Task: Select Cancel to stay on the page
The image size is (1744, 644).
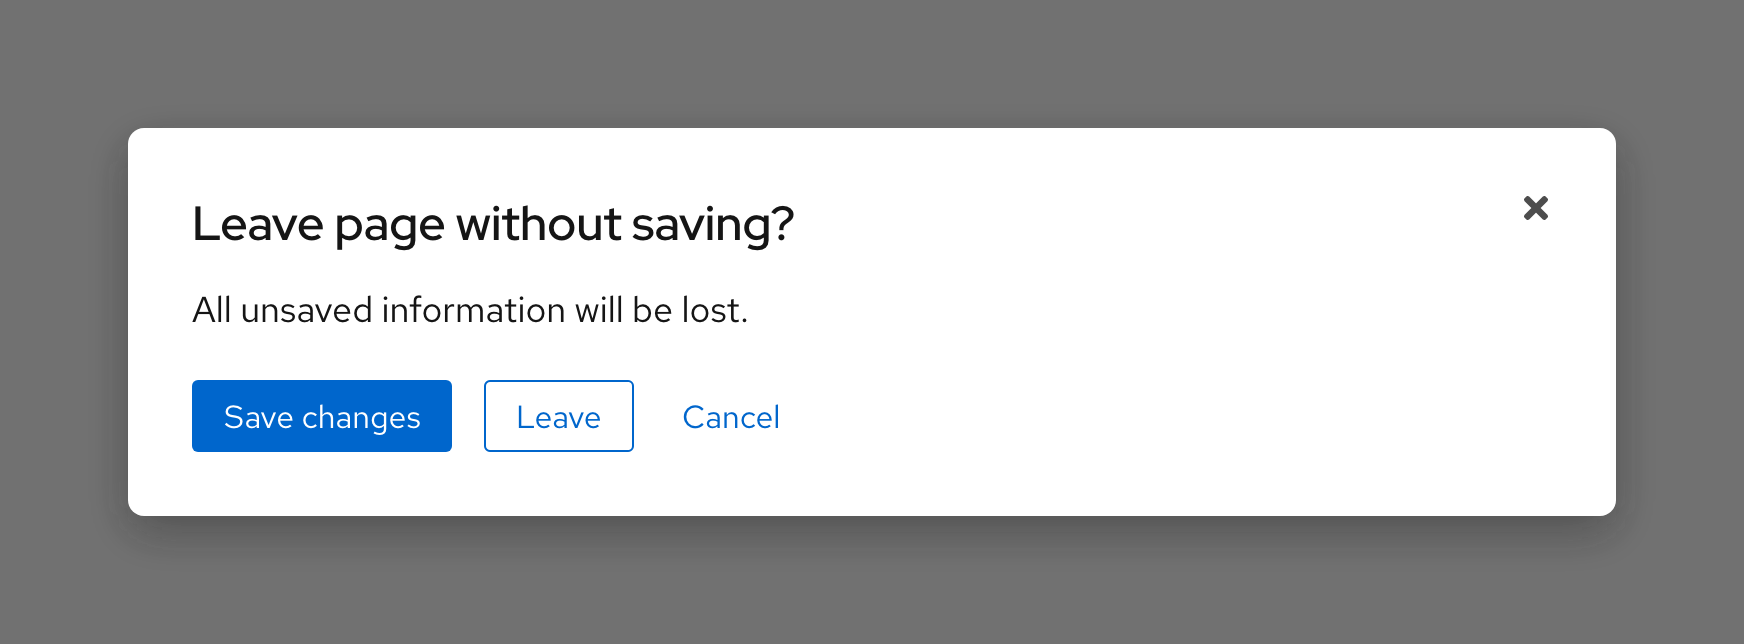Action: point(731,416)
